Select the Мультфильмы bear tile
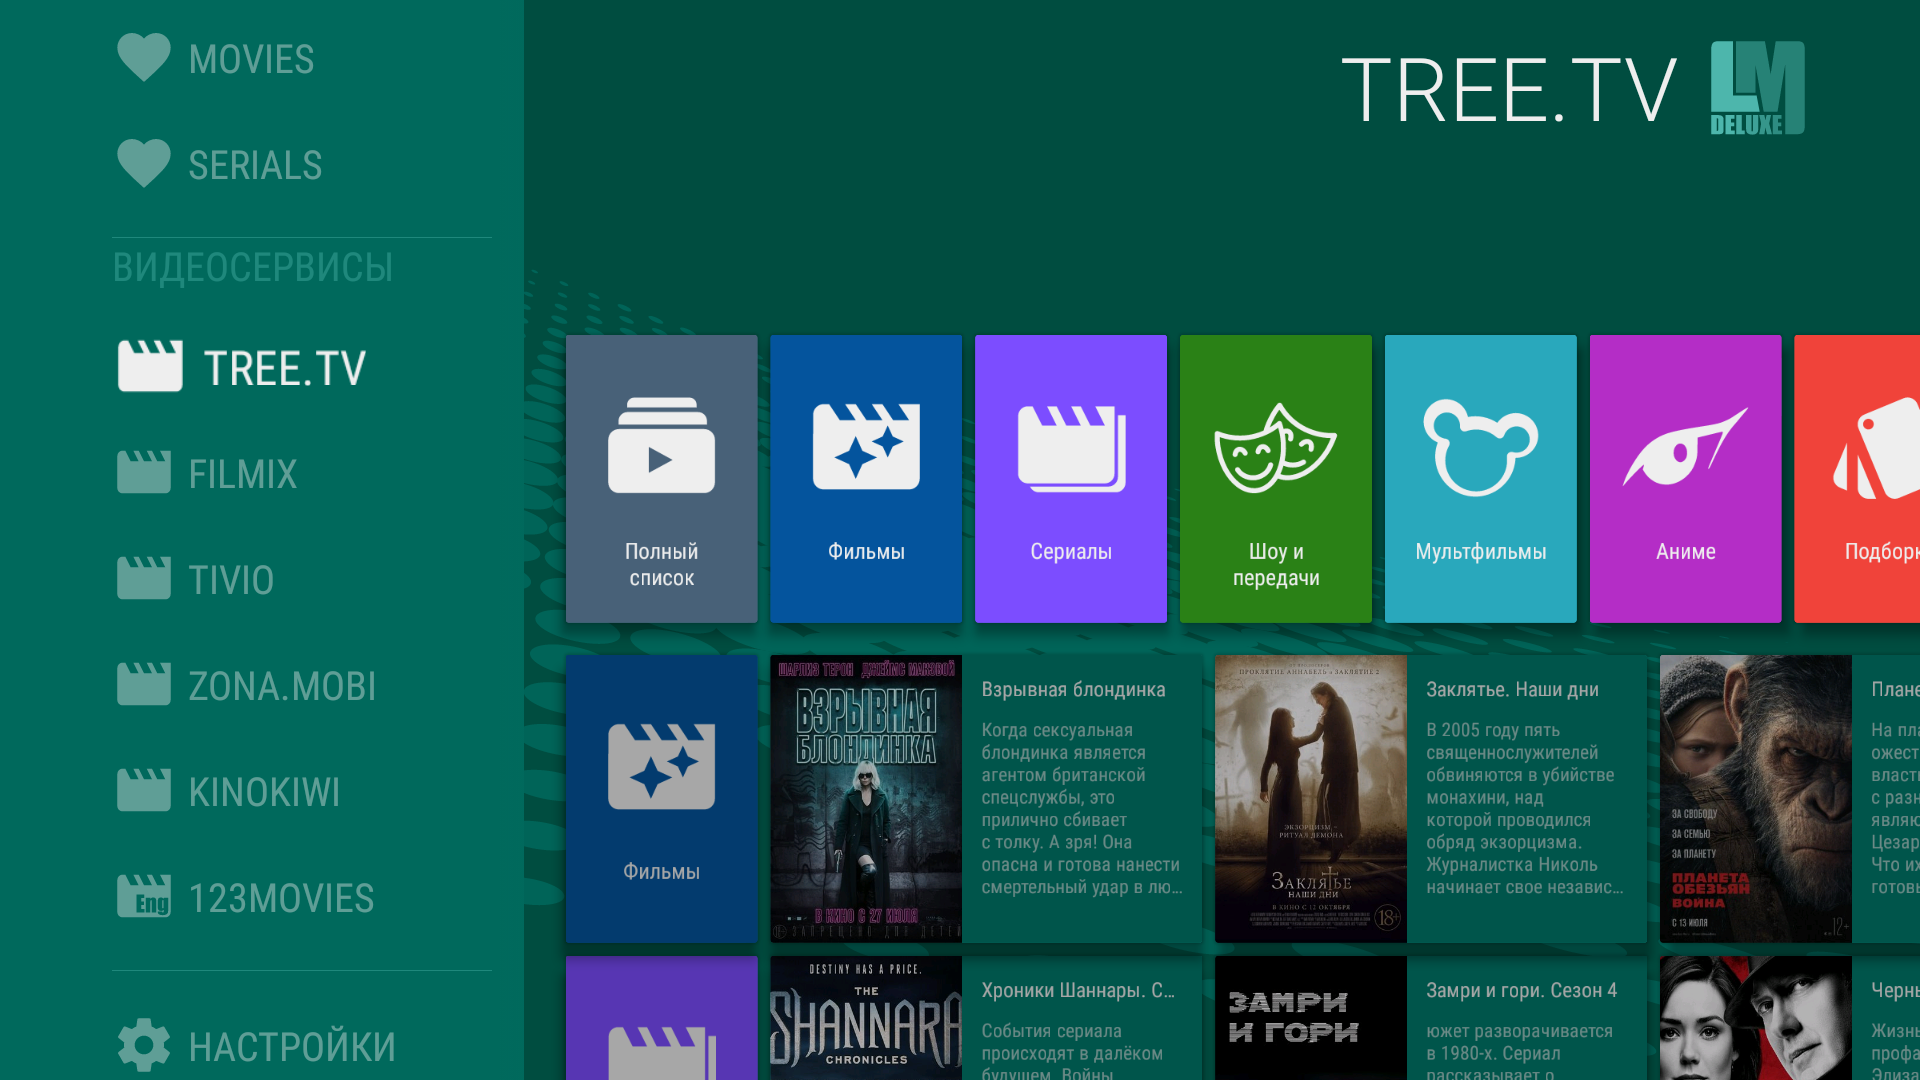This screenshot has width=1920, height=1080. pyautogui.click(x=1480, y=478)
